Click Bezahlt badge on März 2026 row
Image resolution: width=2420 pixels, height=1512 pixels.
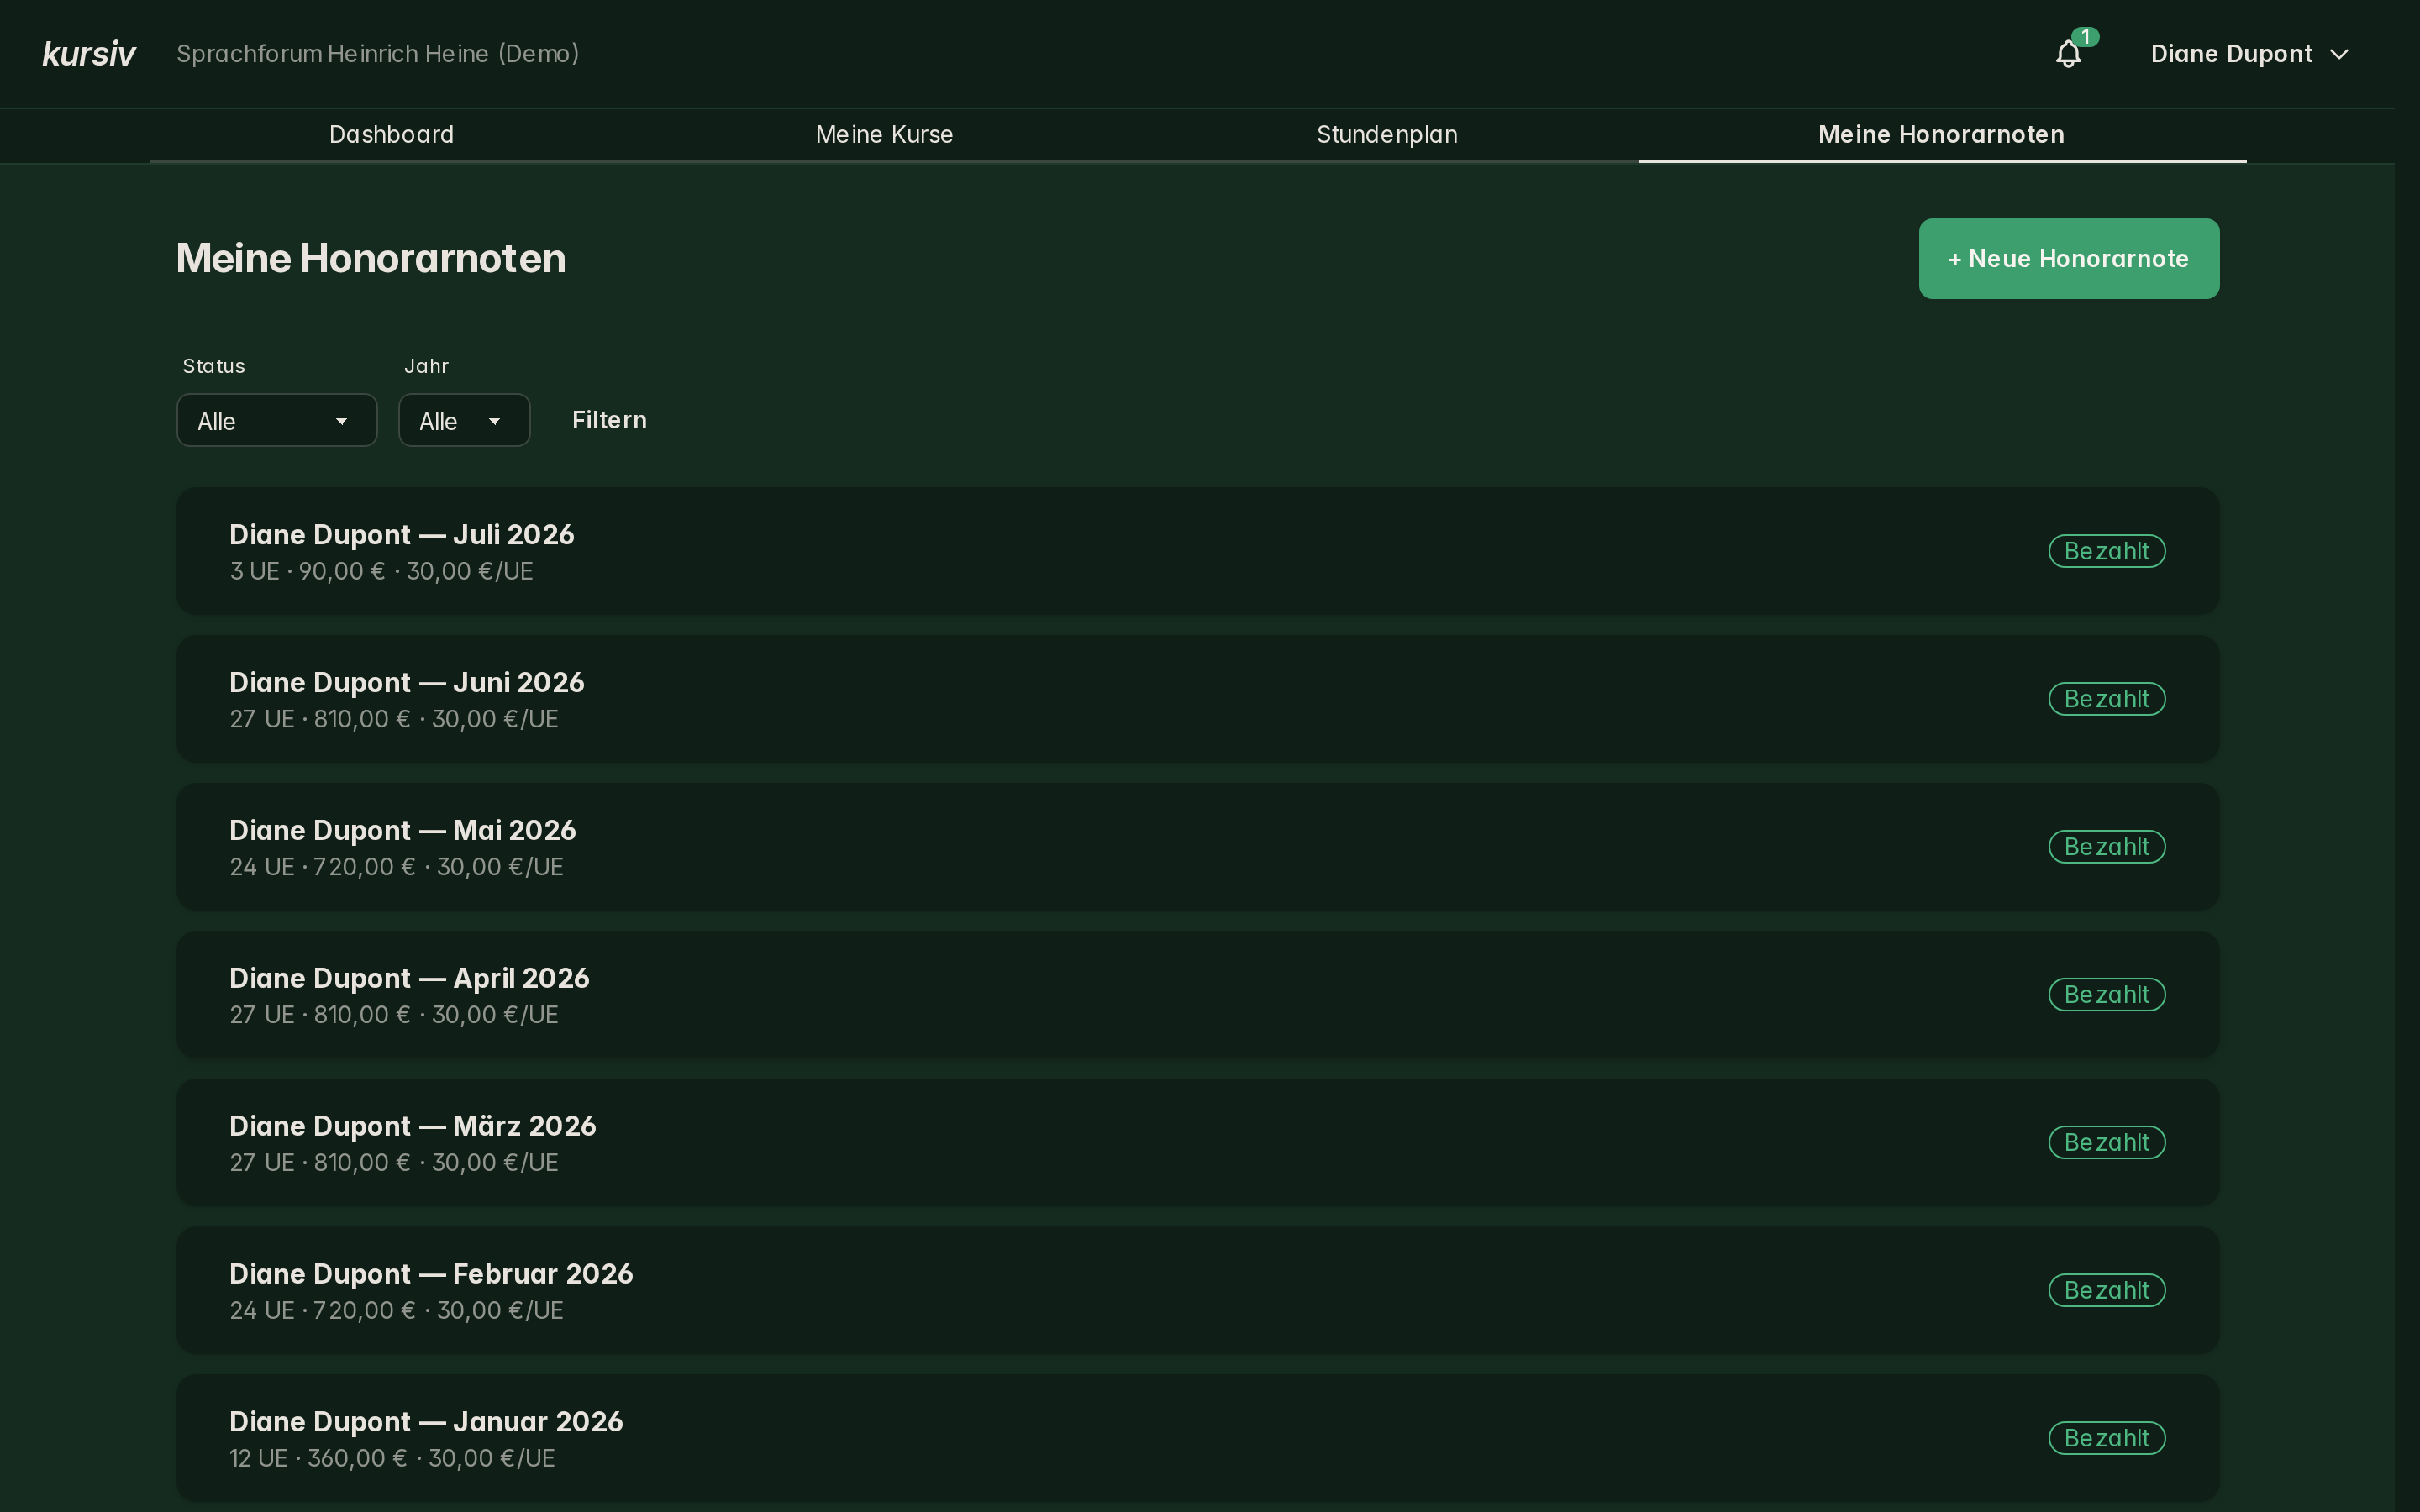tap(2107, 1143)
